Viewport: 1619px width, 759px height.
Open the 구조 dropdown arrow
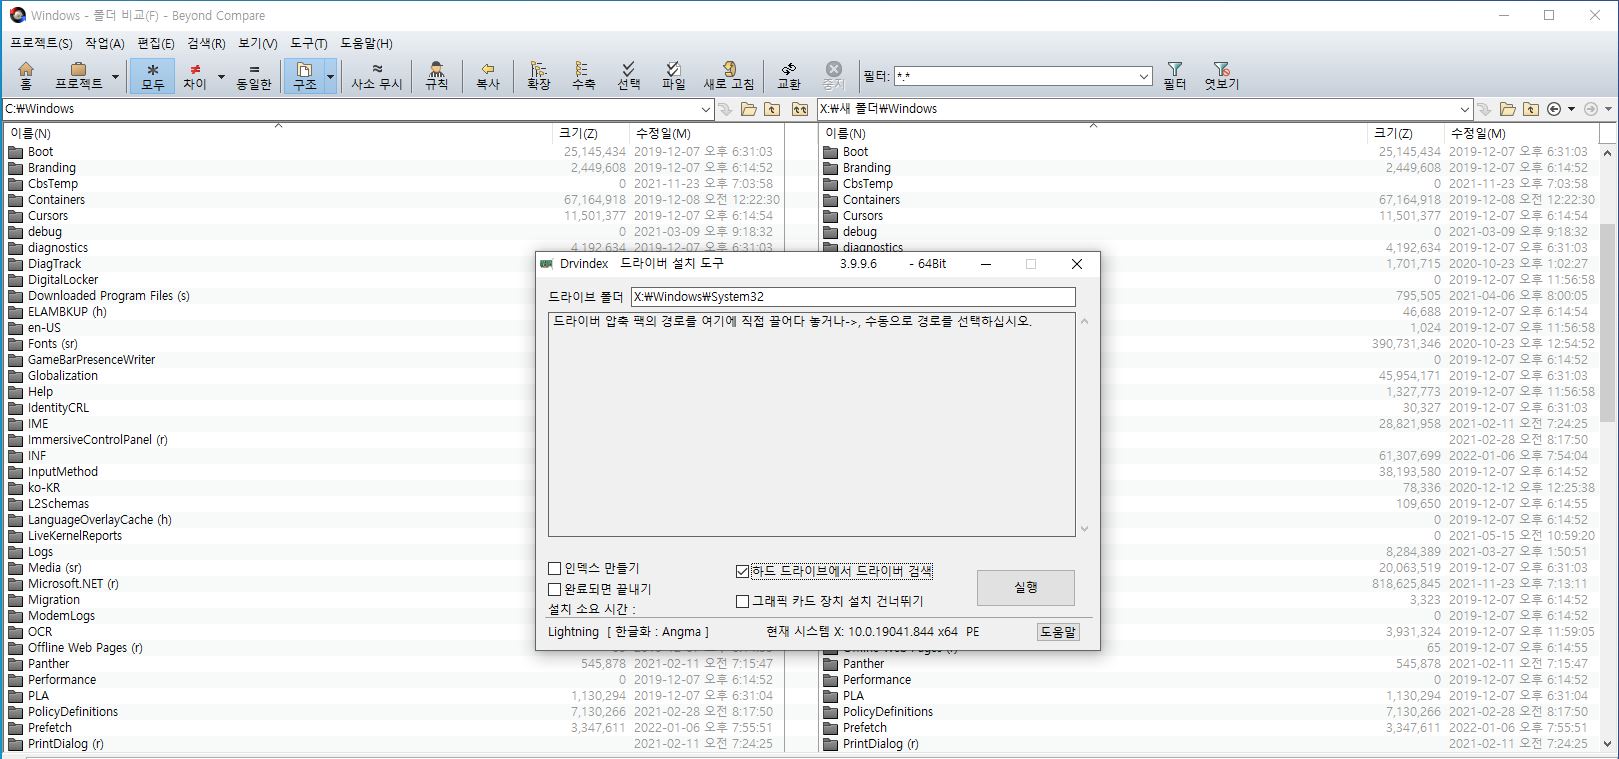tap(330, 76)
